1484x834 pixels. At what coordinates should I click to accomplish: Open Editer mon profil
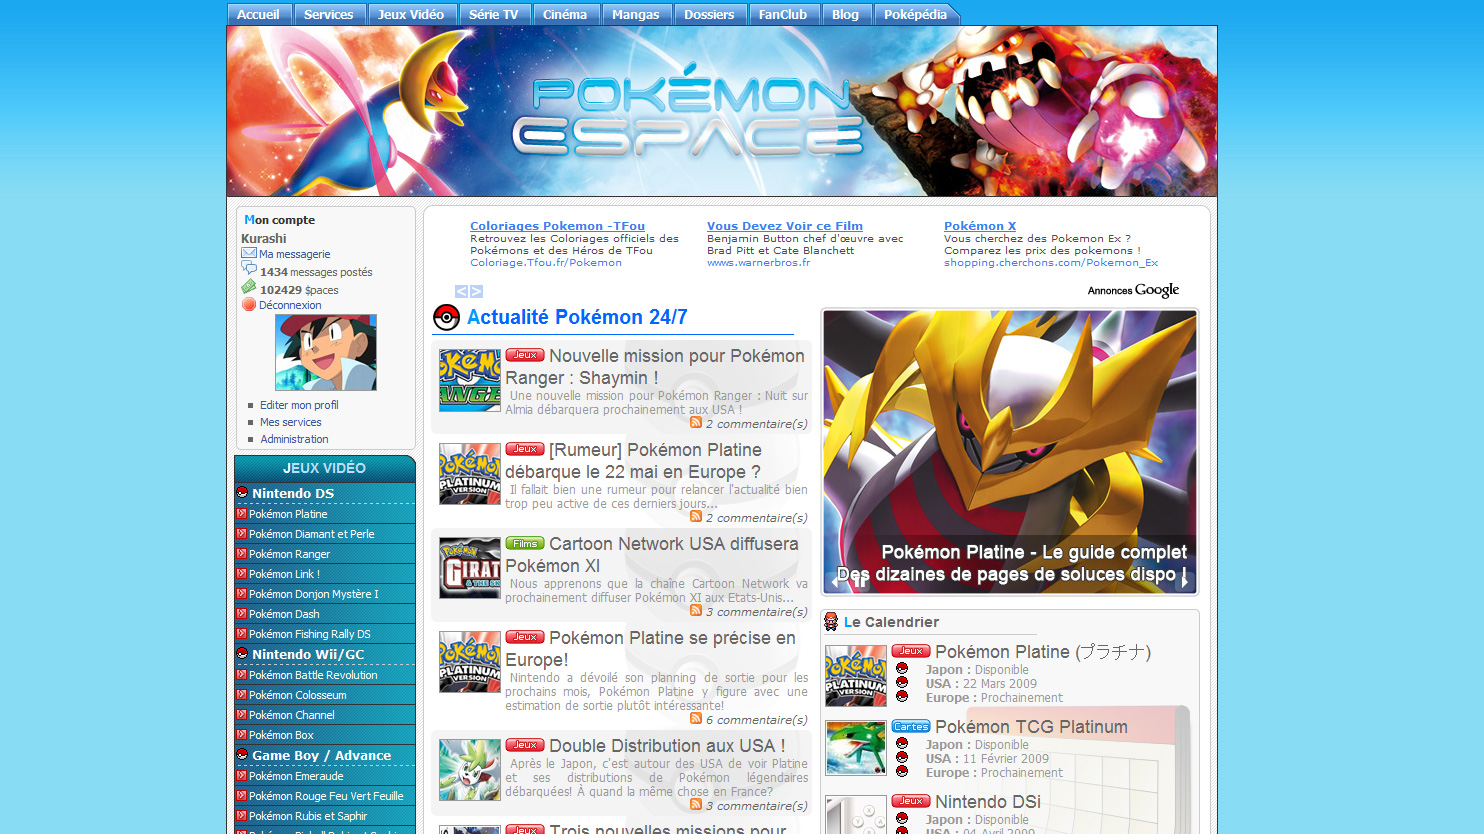point(299,405)
